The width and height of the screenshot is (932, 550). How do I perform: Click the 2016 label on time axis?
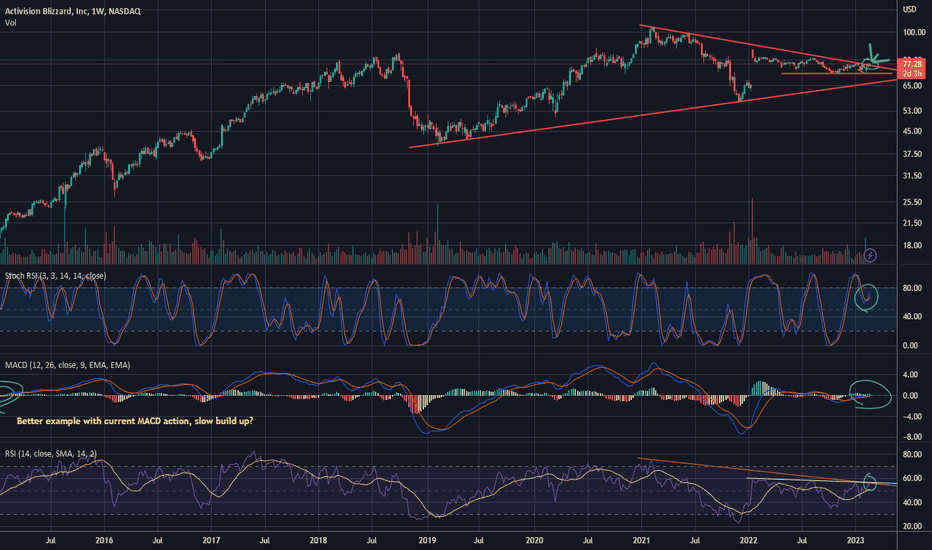(x=104, y=540)
